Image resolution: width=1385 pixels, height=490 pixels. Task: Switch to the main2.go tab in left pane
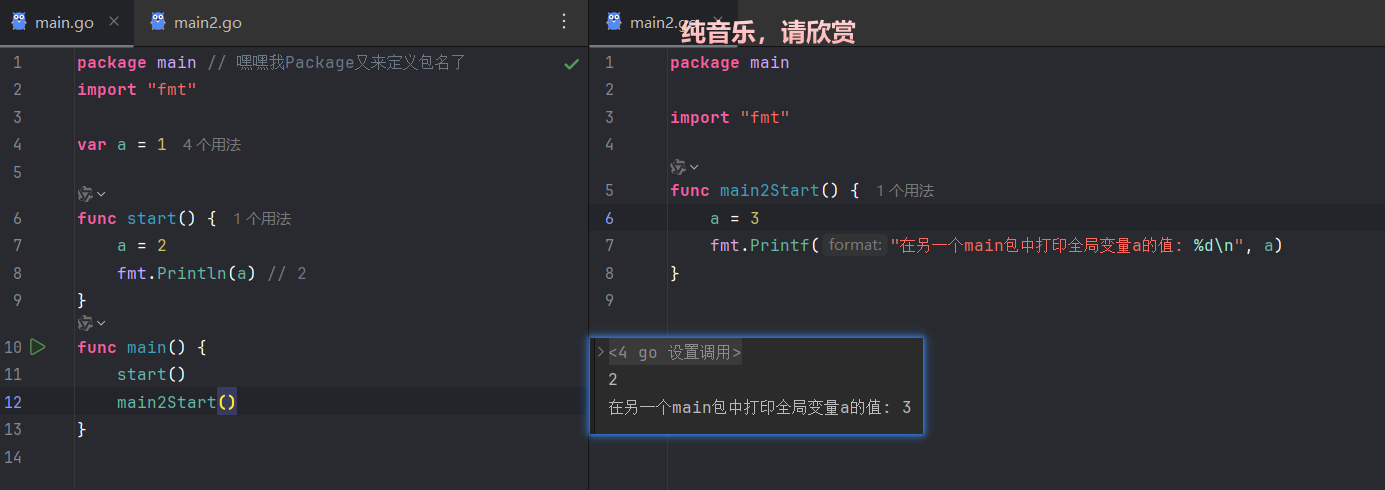tap(197, 22)
